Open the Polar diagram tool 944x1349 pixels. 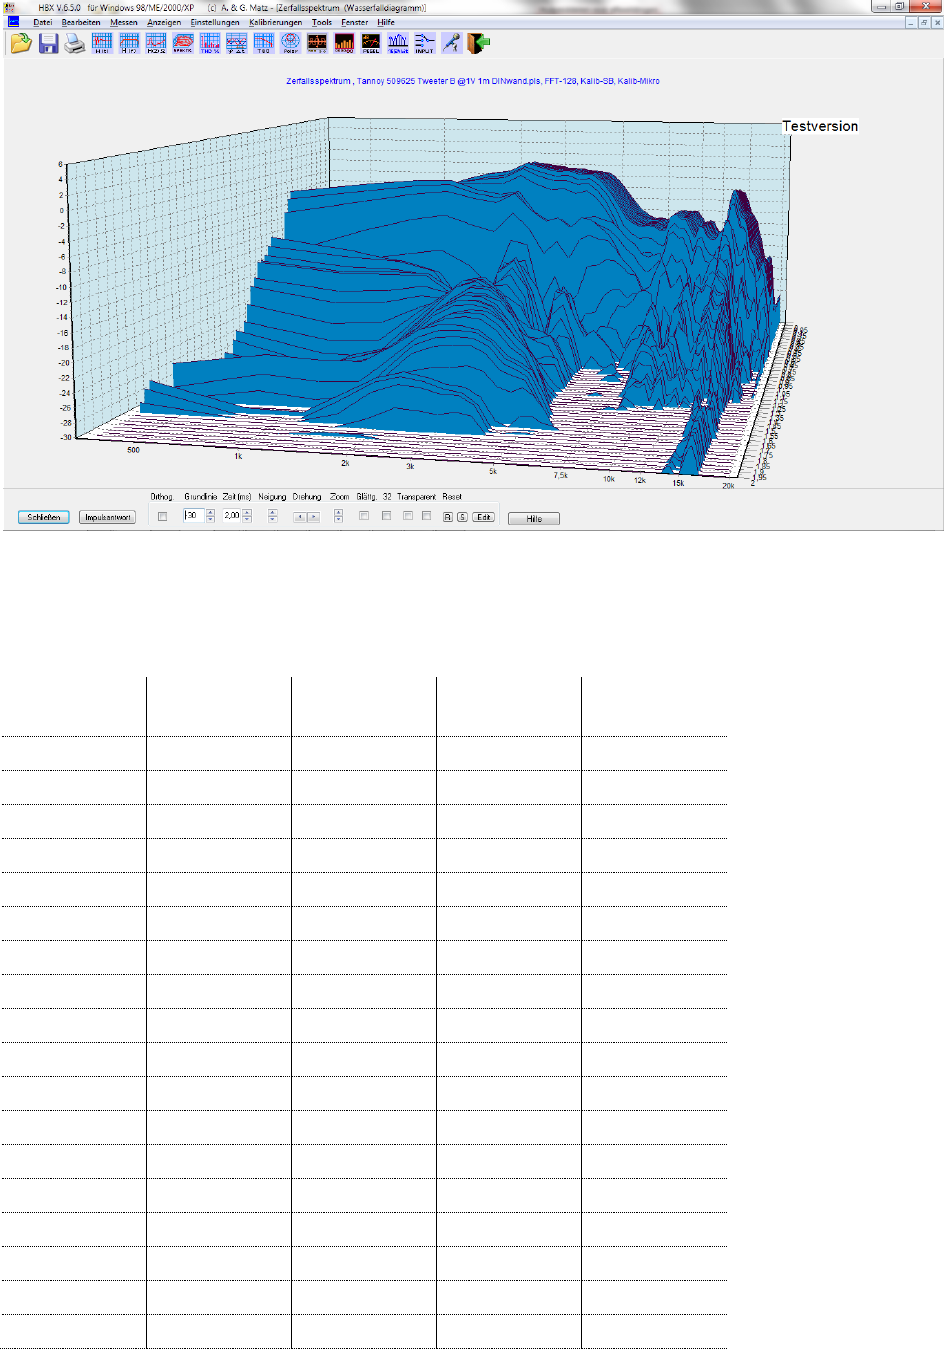coord(291,43)
